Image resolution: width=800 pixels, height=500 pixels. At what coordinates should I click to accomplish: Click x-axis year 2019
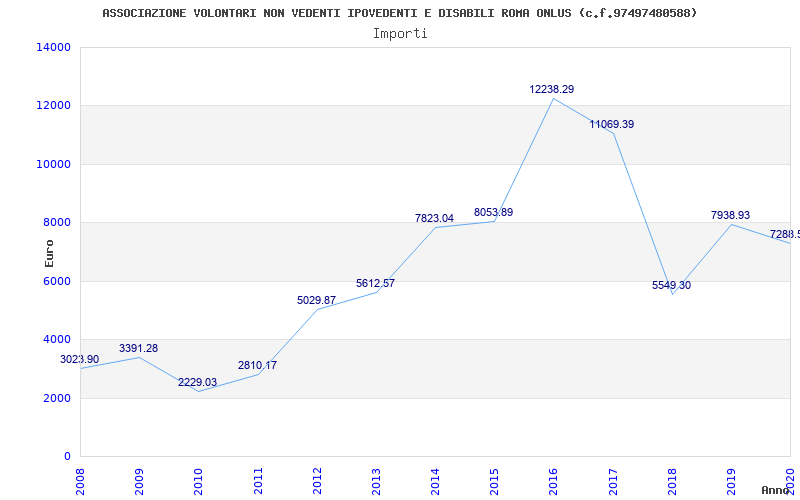(732, 481)
